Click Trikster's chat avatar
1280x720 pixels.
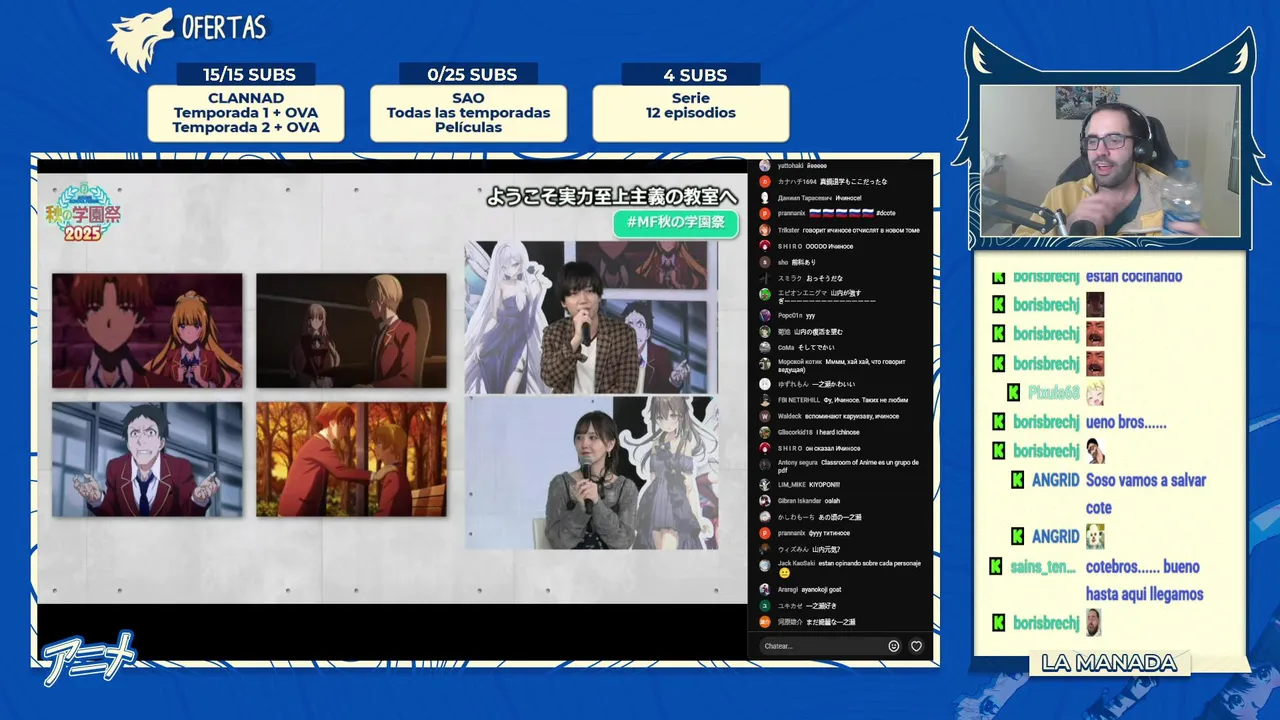tap(765, 230)
